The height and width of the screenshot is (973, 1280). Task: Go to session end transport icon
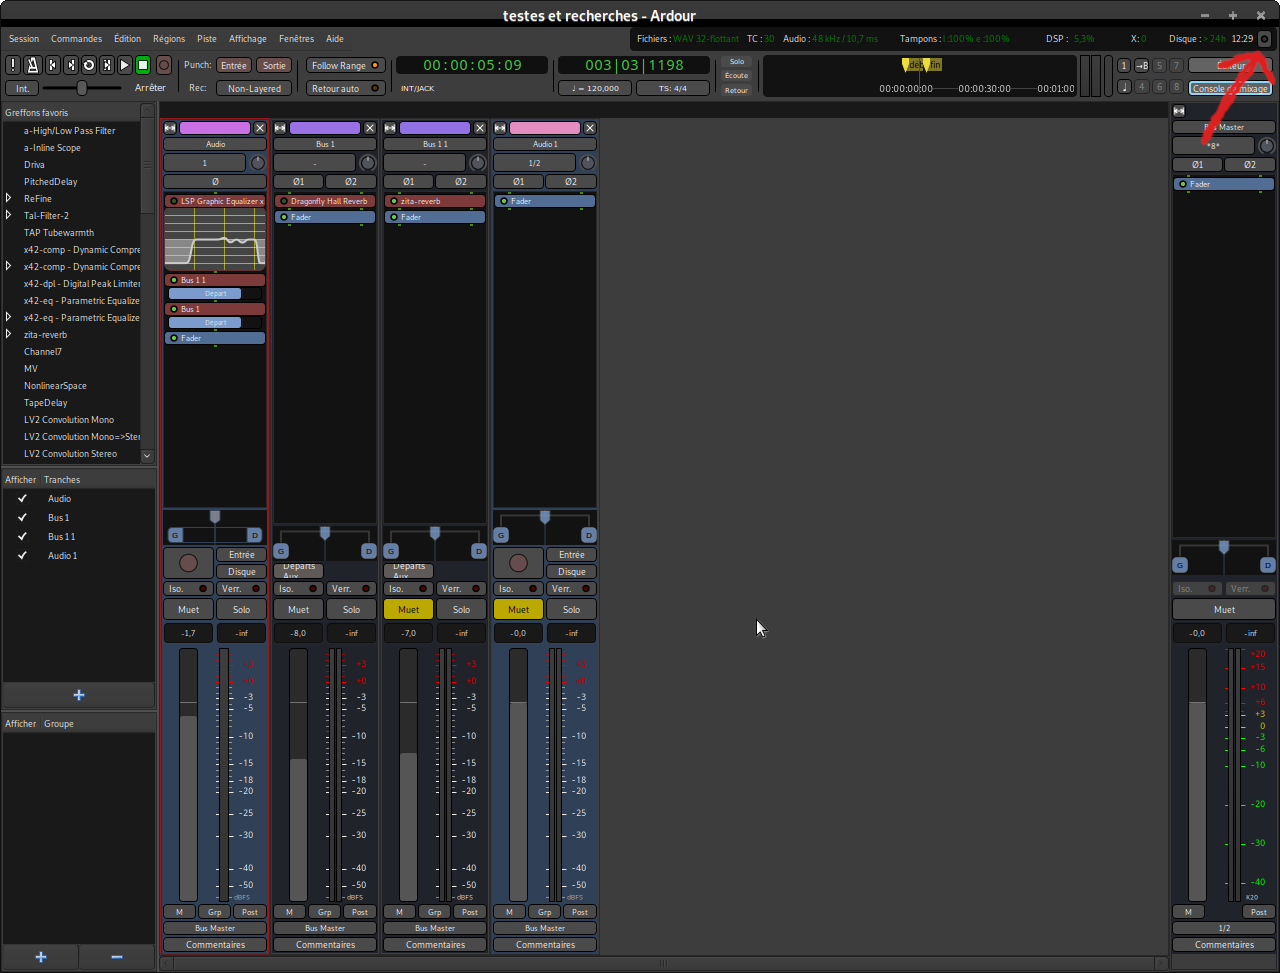[x=70, y=65]
